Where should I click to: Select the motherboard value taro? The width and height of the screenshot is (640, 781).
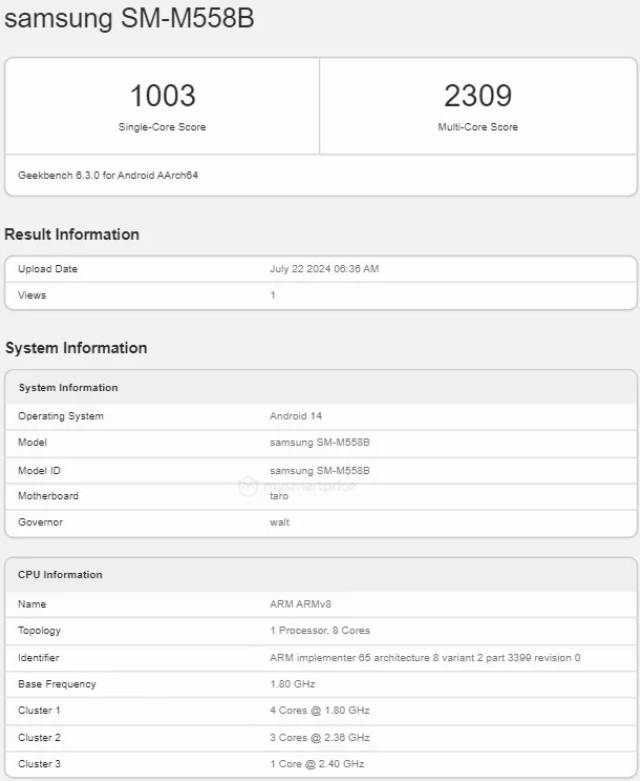click(x=279, y=496)
